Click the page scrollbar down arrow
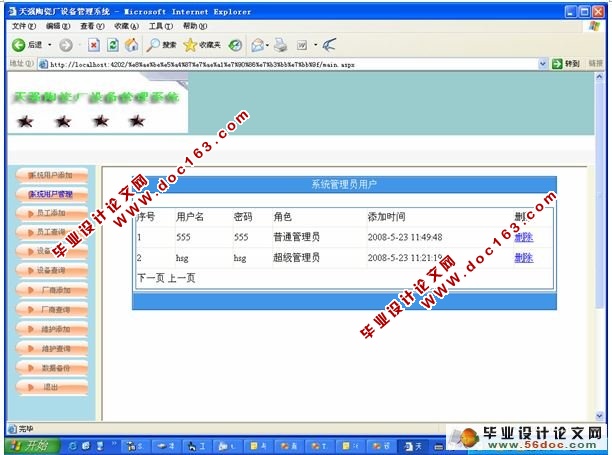 coord(599,416)
